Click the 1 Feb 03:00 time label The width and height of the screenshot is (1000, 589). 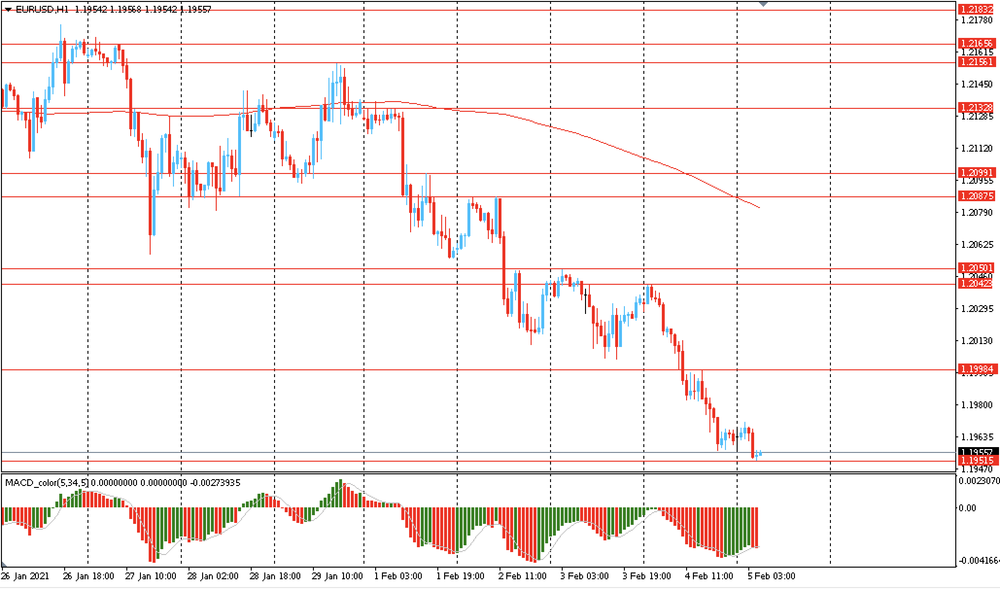398,576
